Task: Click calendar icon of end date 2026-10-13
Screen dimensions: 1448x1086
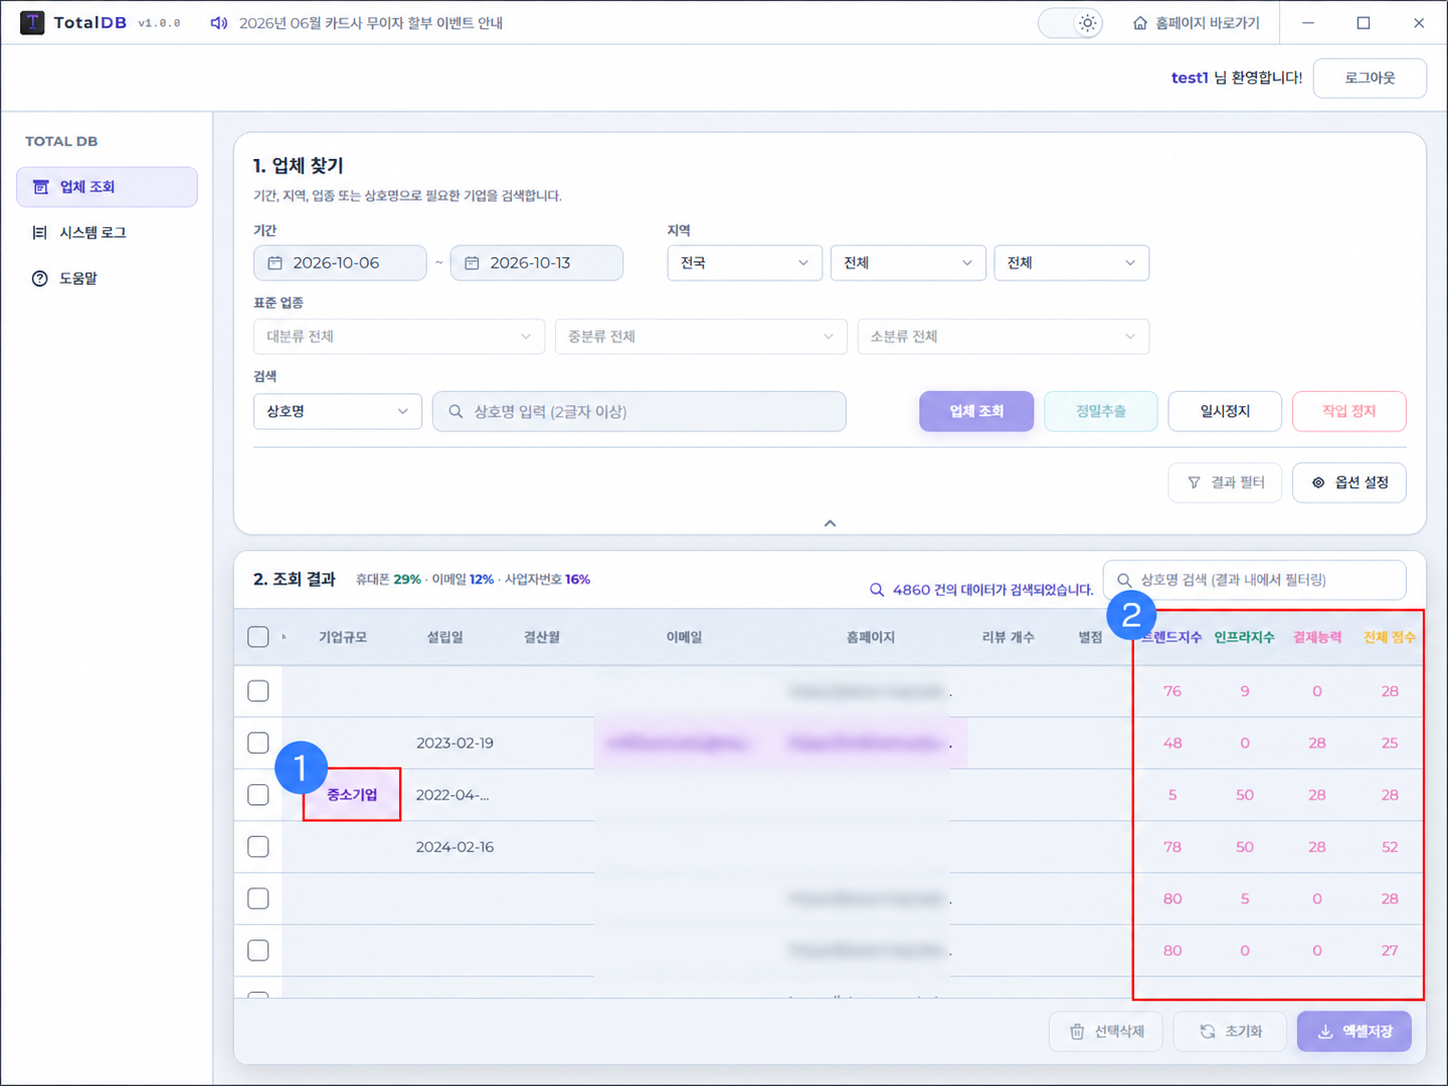Action: pos(472,263)
